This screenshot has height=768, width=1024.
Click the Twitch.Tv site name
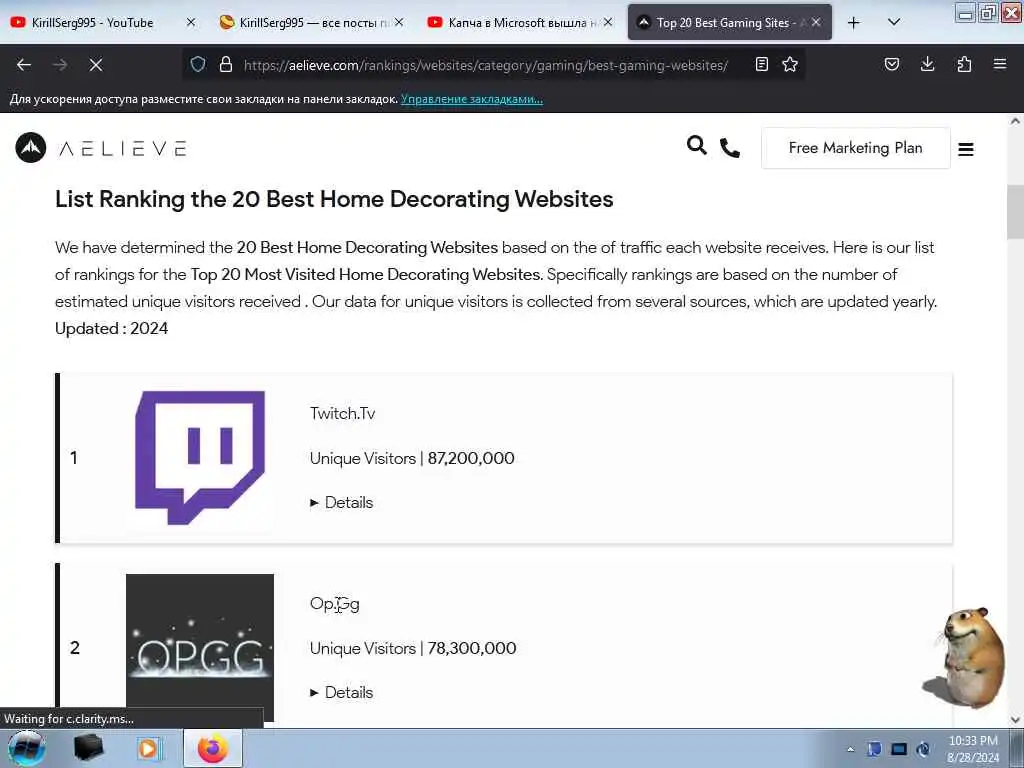tap(342, 413)
